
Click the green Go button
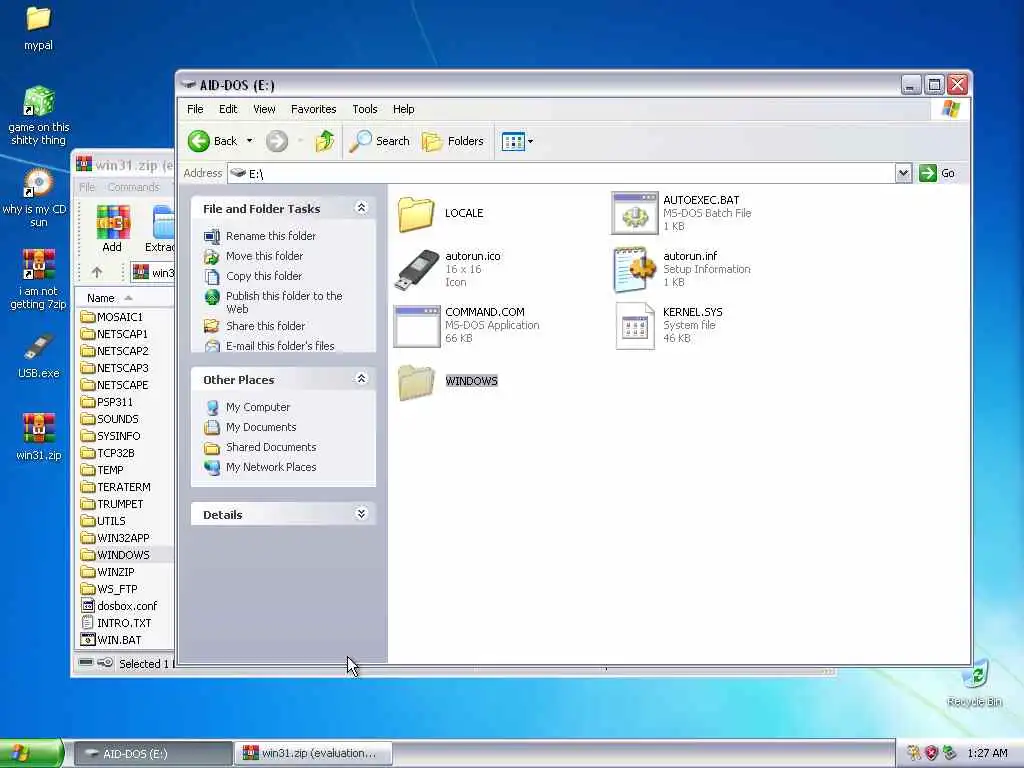[x=937, y=173]
